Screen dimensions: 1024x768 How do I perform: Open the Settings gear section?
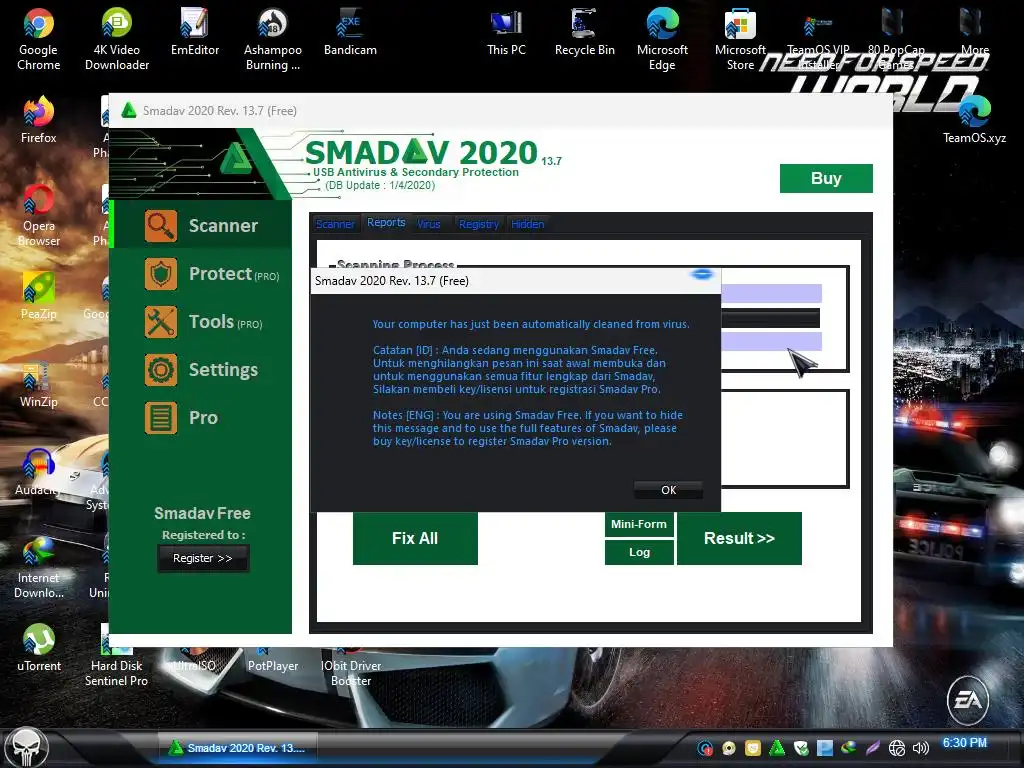[x=202, y=370]
